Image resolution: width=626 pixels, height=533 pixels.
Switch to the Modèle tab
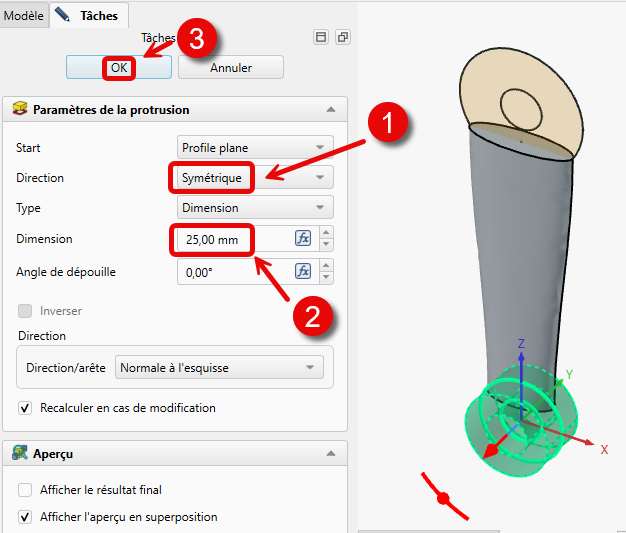(x=24, y=16)
